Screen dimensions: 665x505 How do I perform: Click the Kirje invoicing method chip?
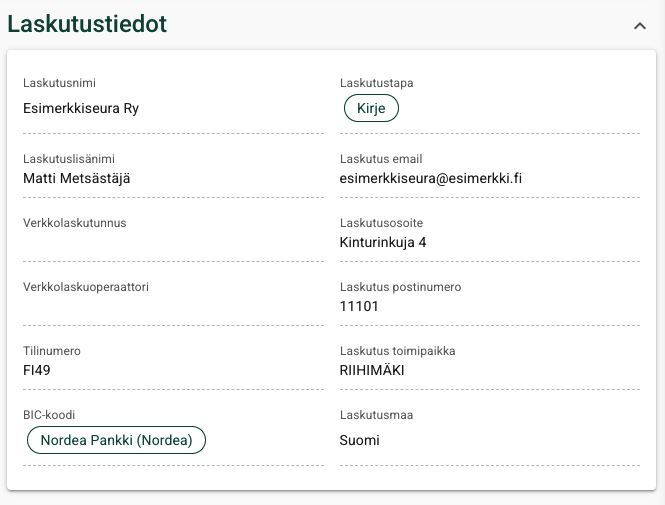(371, 108)
